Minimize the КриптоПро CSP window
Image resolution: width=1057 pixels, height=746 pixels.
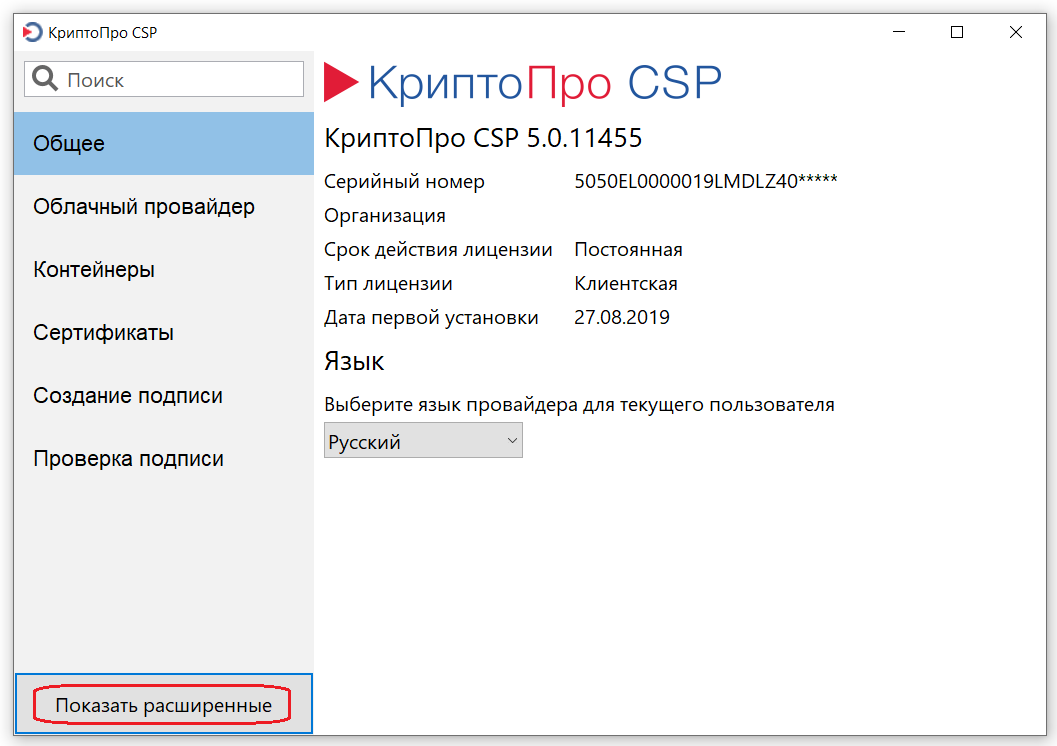[x=899, y=32]
